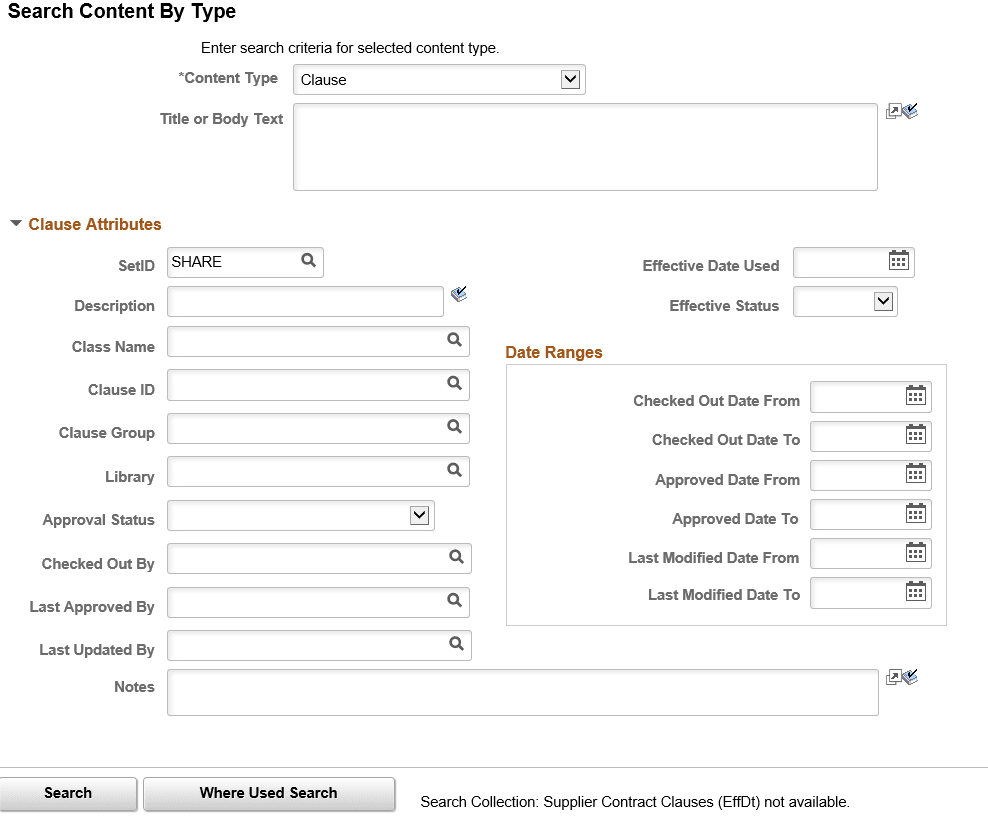The width and height of the screenshot is (988, 820).
Task: Open the Checked Out Date From calendar
Action: click(x=916, y=396)
